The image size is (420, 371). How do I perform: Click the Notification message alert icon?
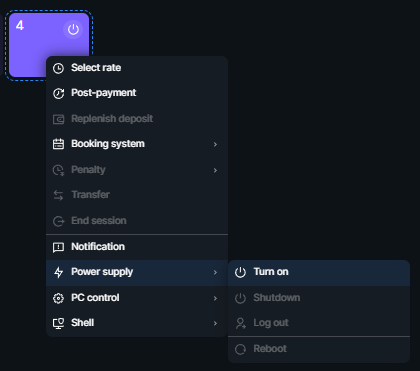[x=58, y=247]
